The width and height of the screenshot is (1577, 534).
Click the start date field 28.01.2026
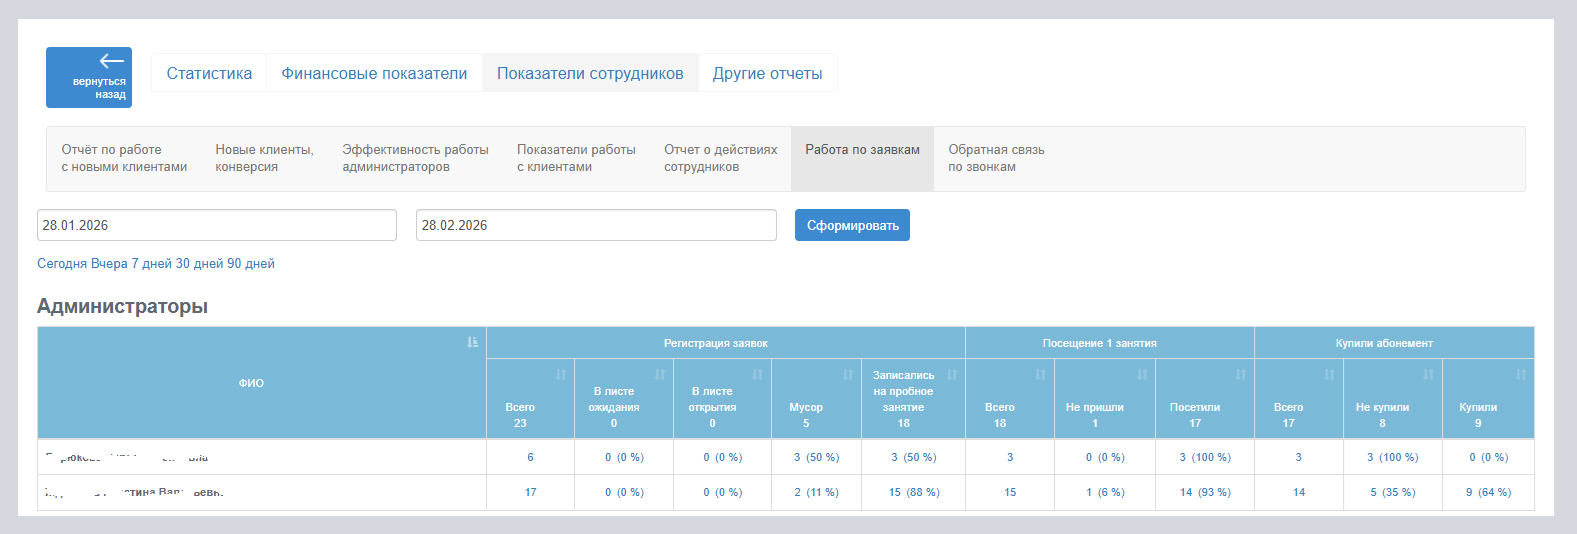[217, 225]
